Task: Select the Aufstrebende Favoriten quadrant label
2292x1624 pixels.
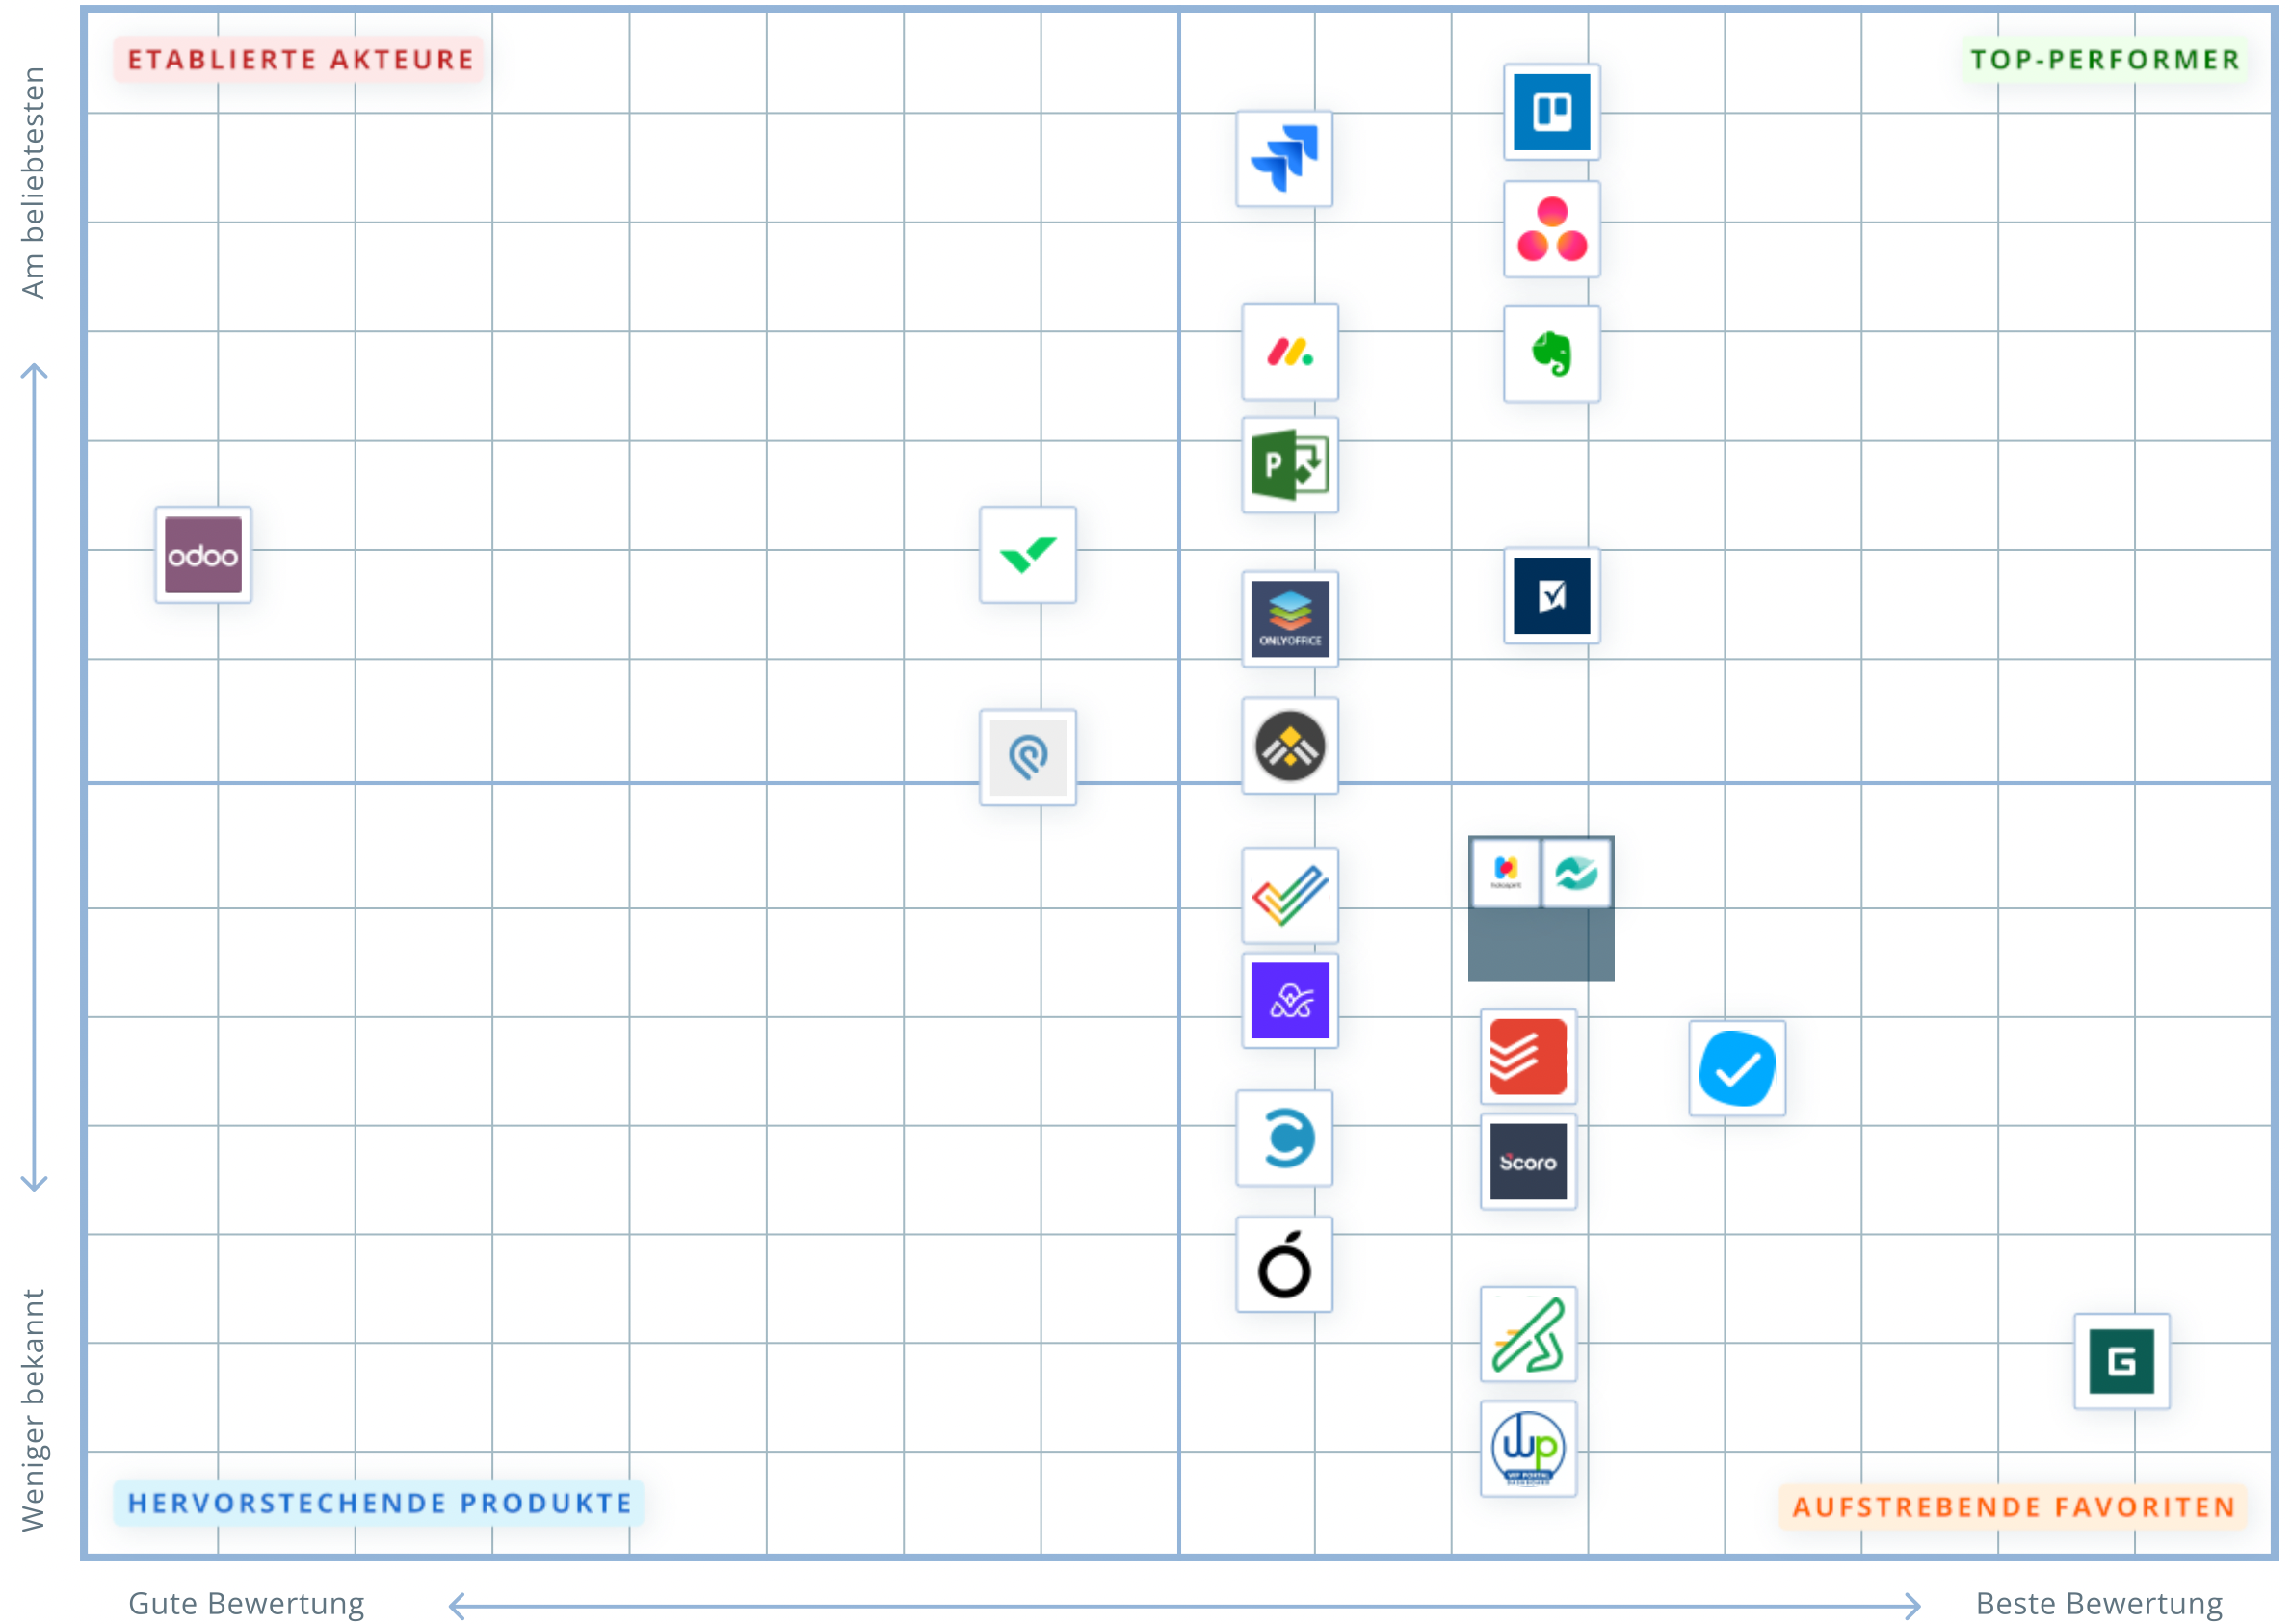Action: pos(2013,1507)
